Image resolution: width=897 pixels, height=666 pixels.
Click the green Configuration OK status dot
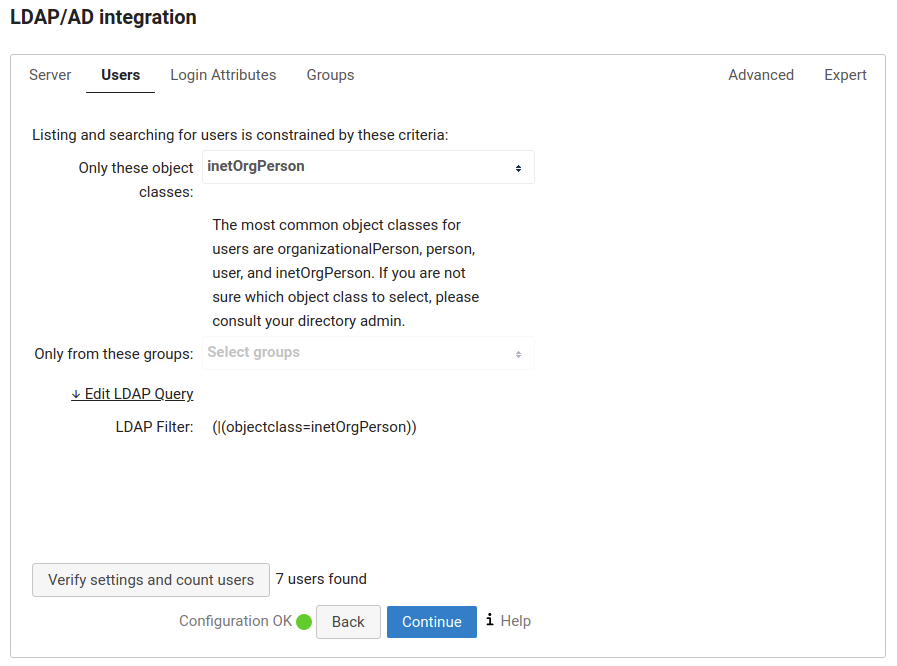coord(304,622)
